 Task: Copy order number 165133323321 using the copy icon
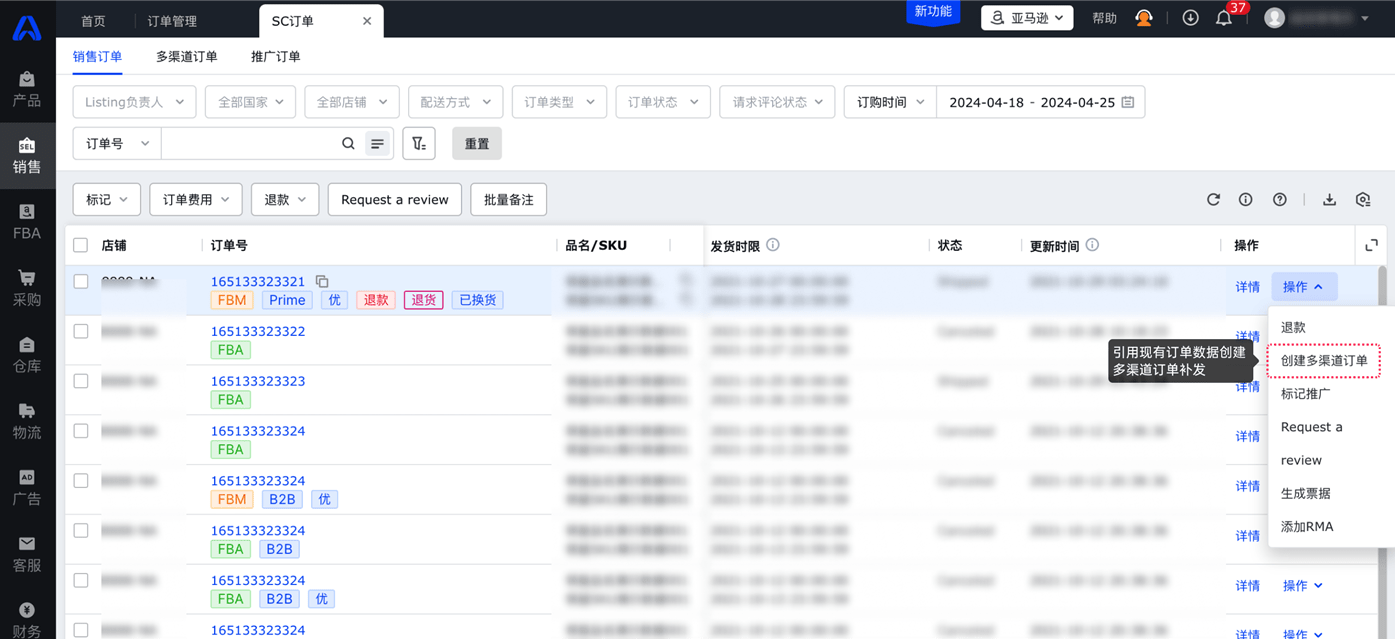(322, 282)
